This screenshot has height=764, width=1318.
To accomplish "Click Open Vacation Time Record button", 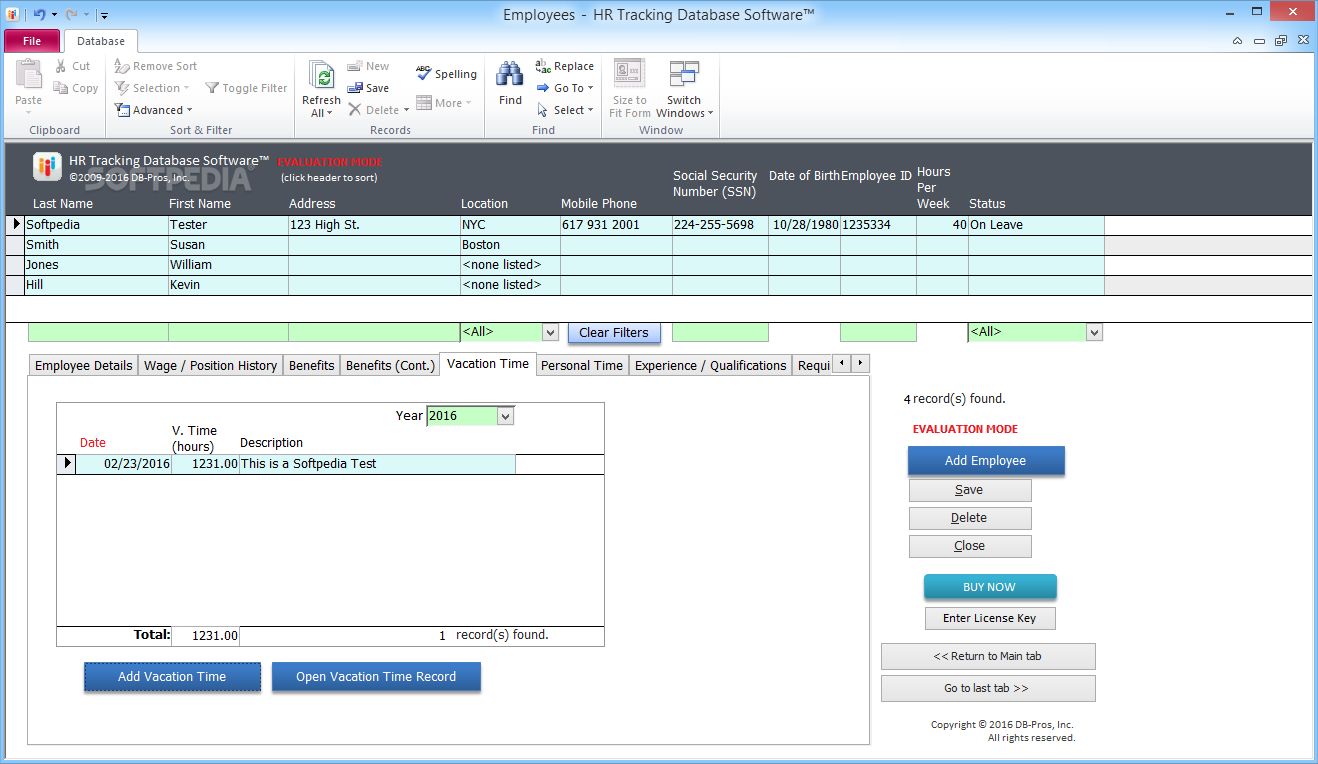I will click(x=376, y=677).
